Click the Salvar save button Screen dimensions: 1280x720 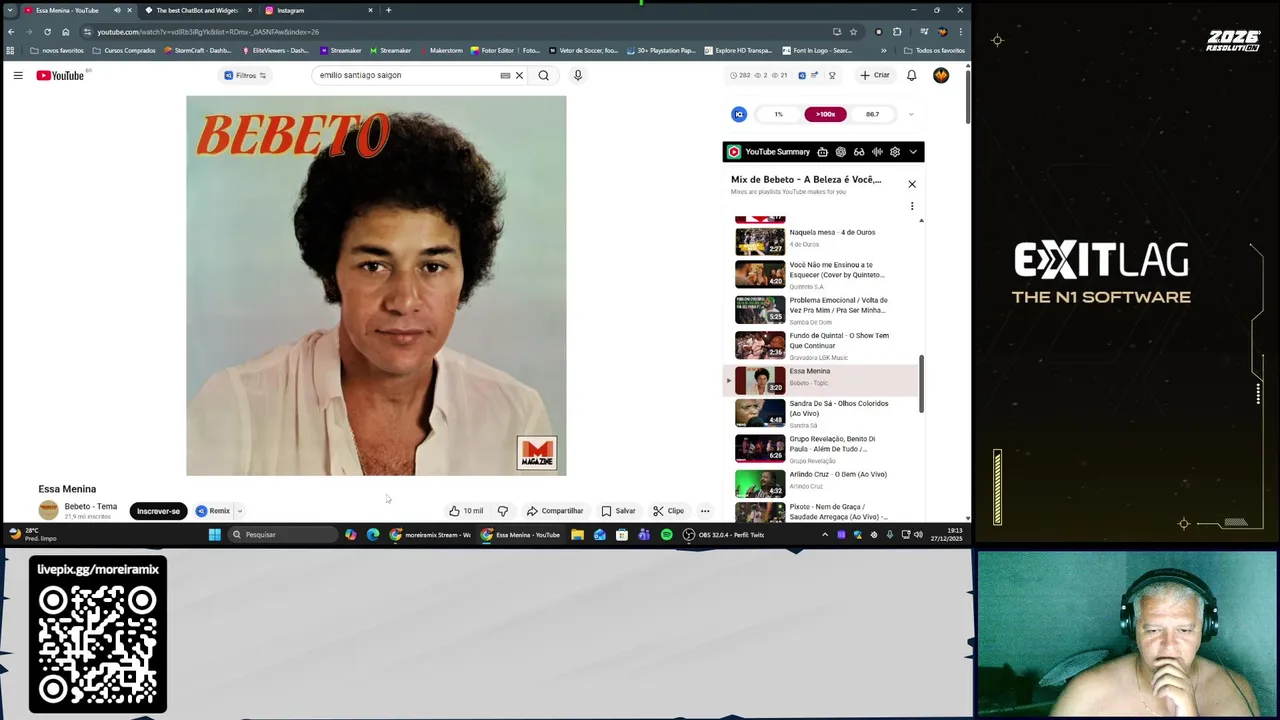pyautogui.click(x=618, y=511)
